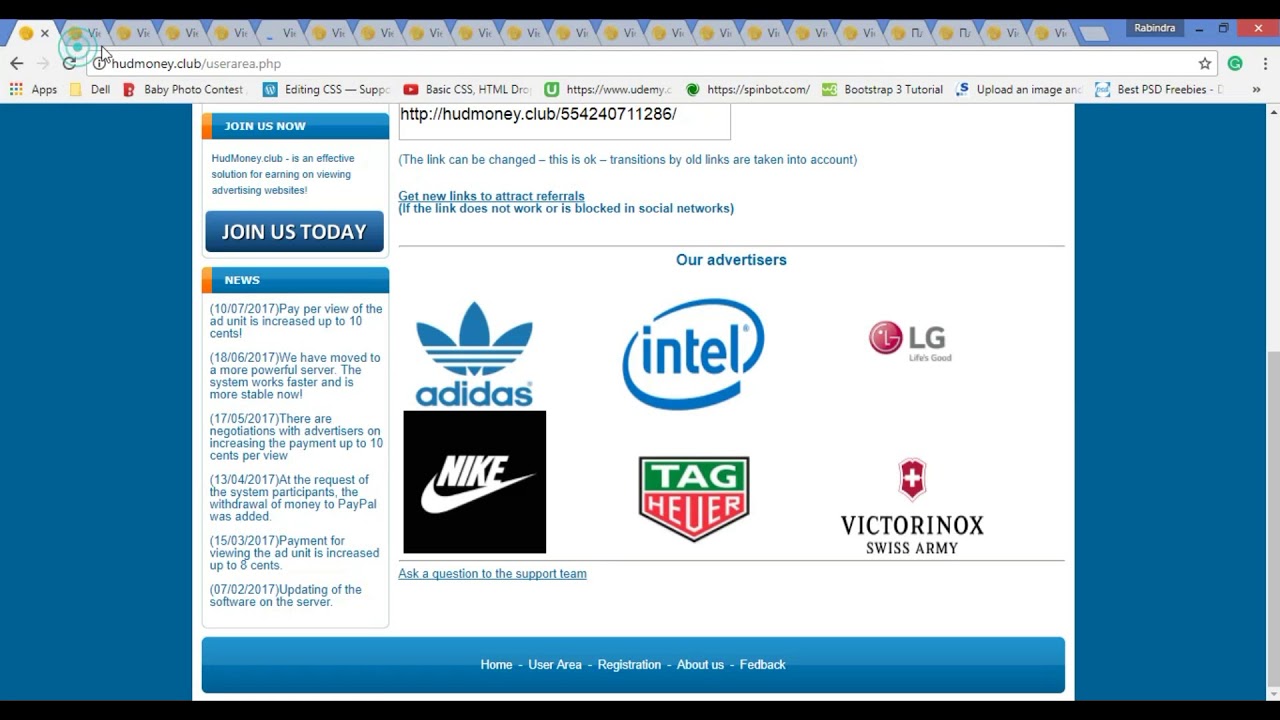Click the 07/02/2017 software update news item
This screenshot has width=1280, height=720.
[285, 596]
